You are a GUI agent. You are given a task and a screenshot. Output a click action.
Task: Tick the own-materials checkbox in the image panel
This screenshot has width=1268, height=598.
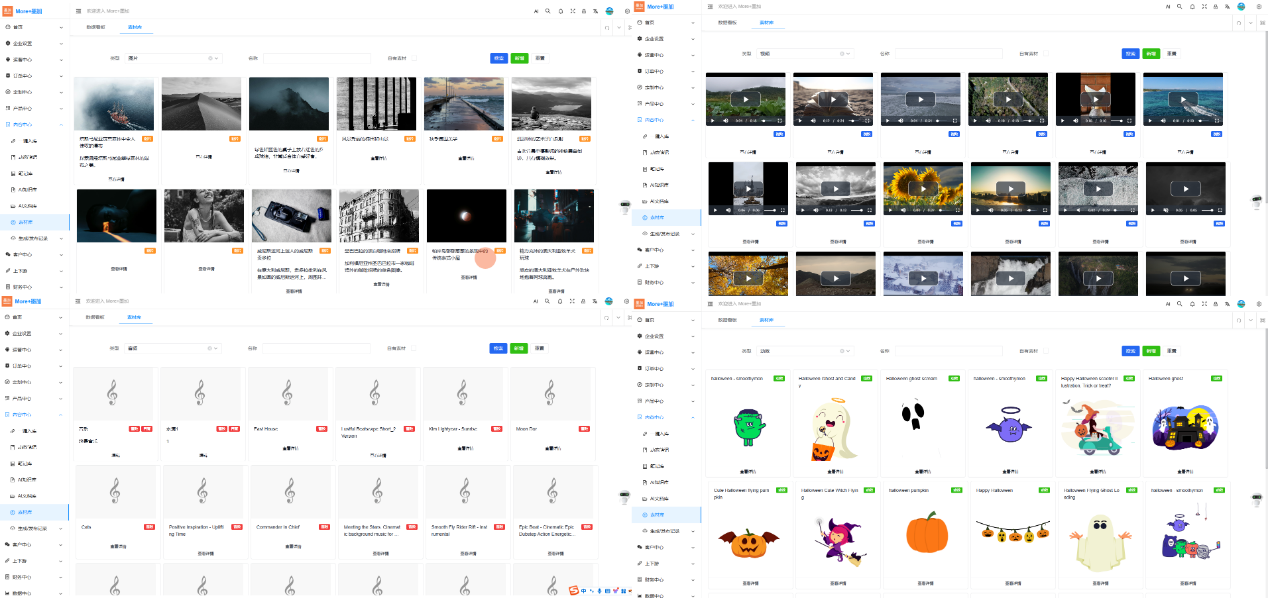coord(415,58)
